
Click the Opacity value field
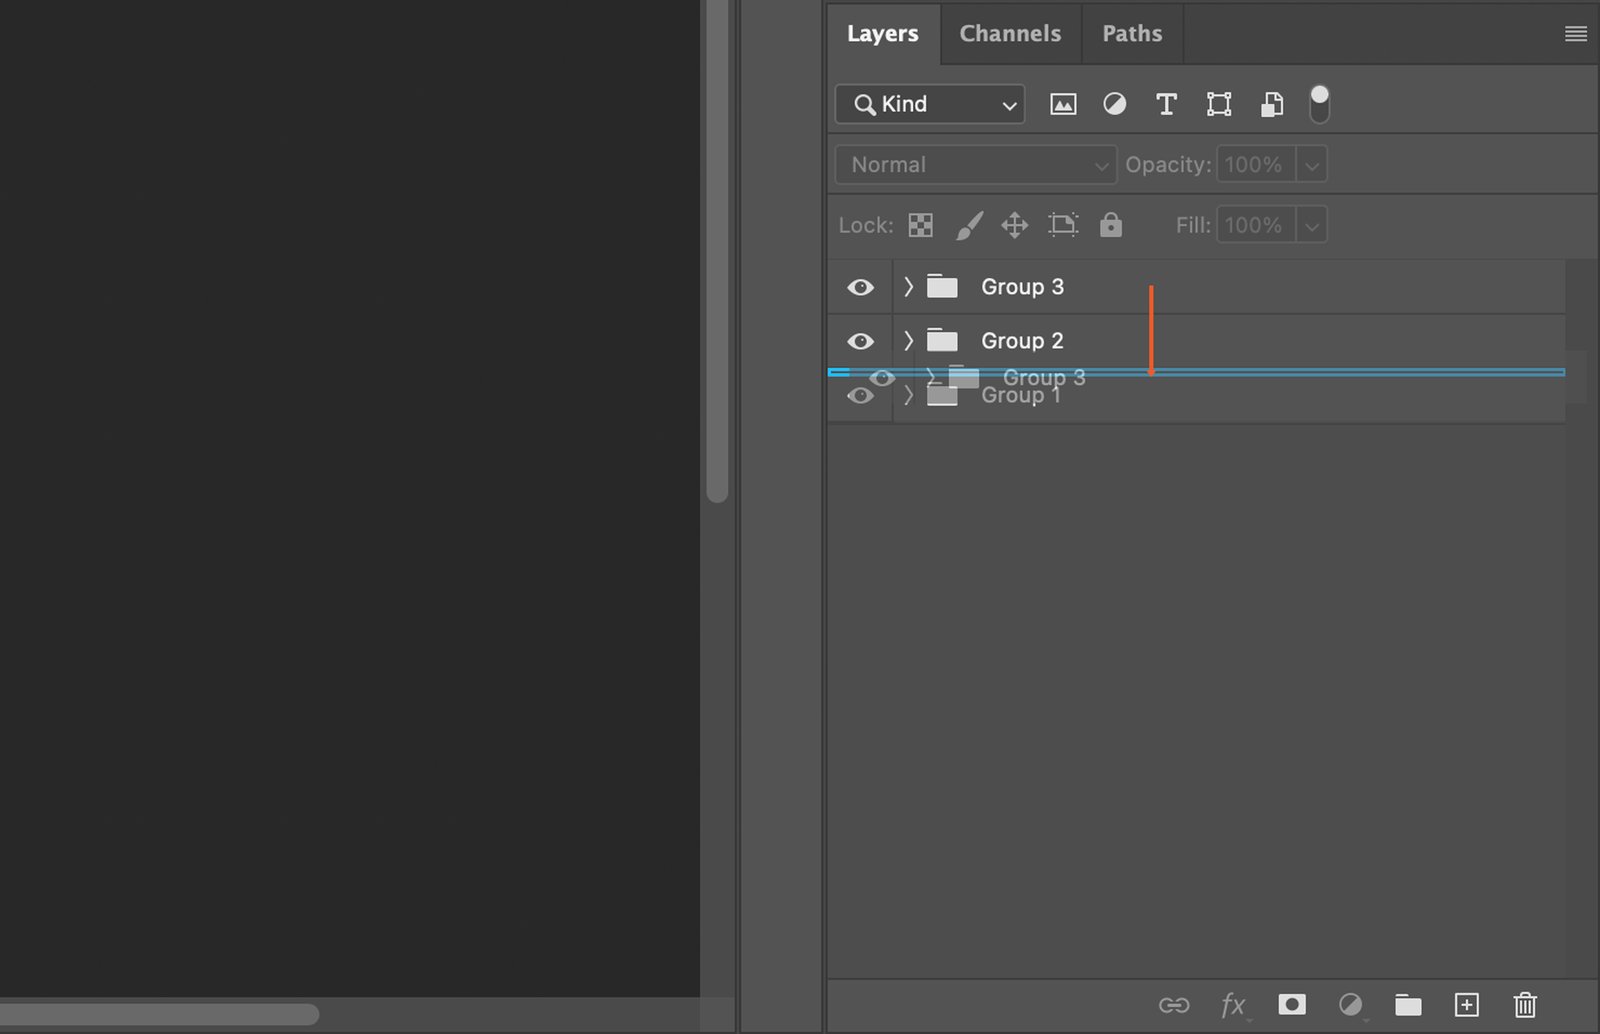pos(1255,165)
